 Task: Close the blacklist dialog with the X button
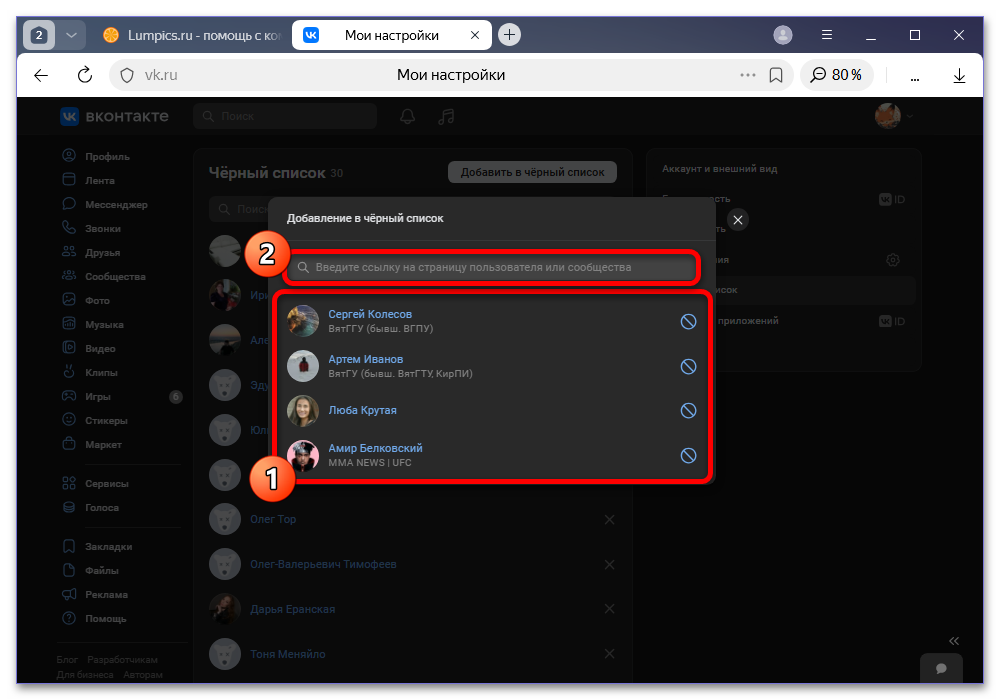[x=738, y=220]
